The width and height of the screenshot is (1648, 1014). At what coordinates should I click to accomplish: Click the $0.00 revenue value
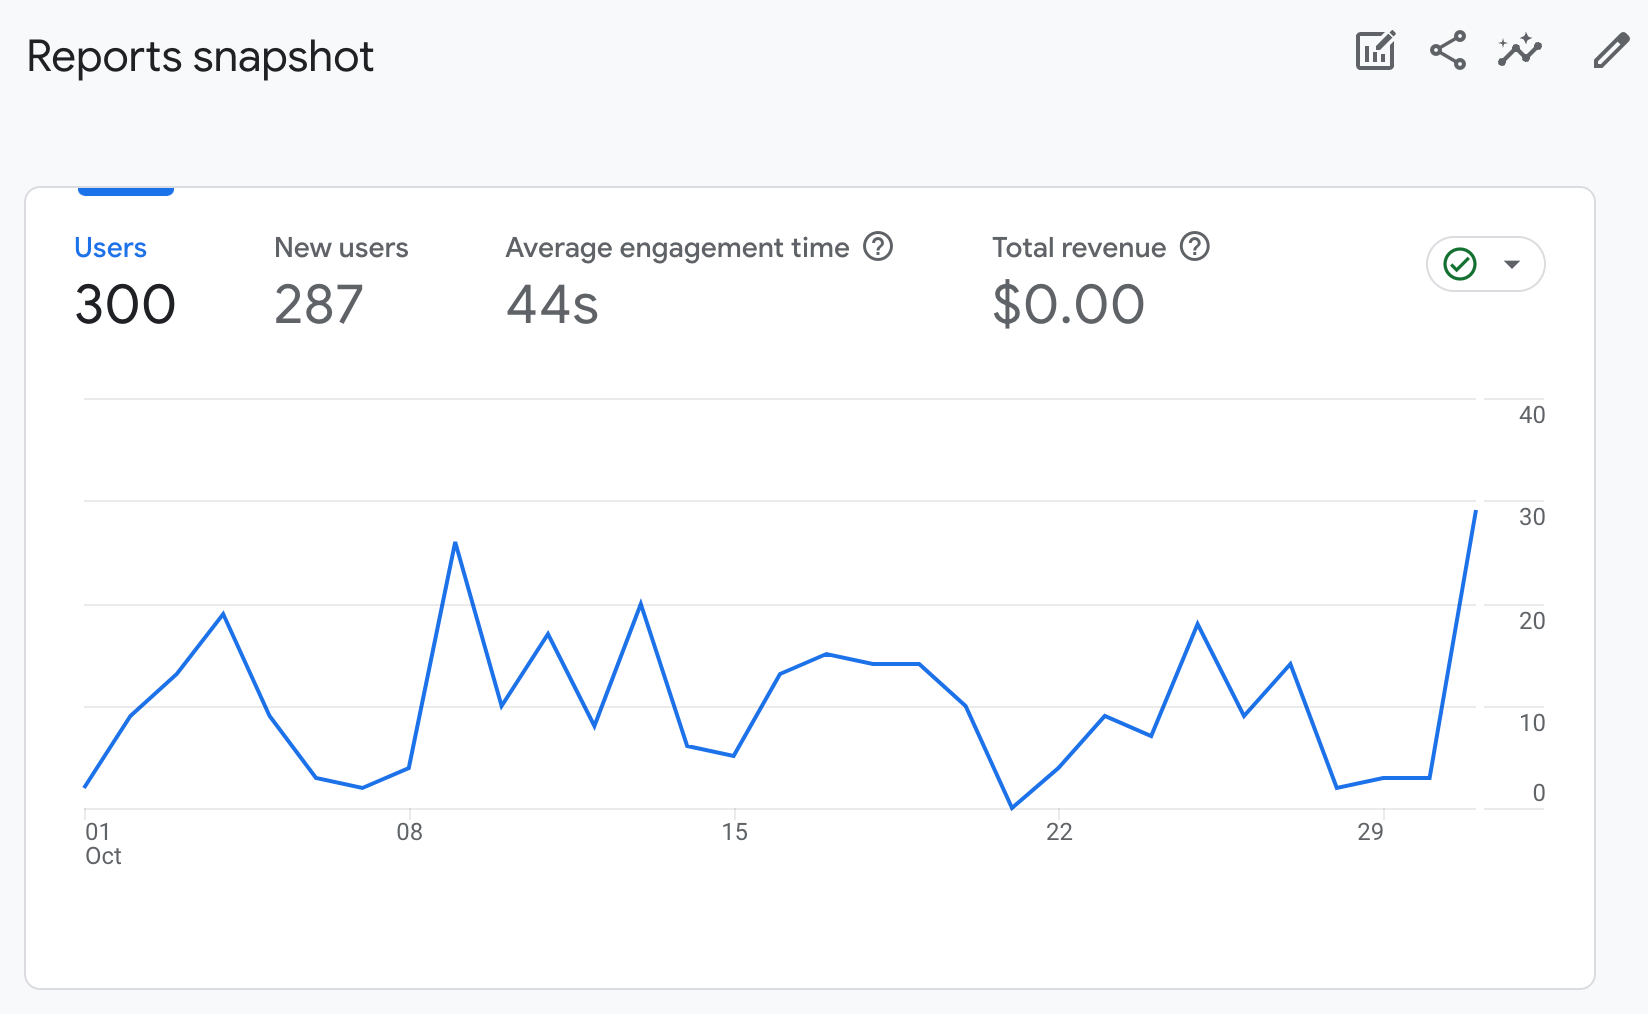[1068, 304]
